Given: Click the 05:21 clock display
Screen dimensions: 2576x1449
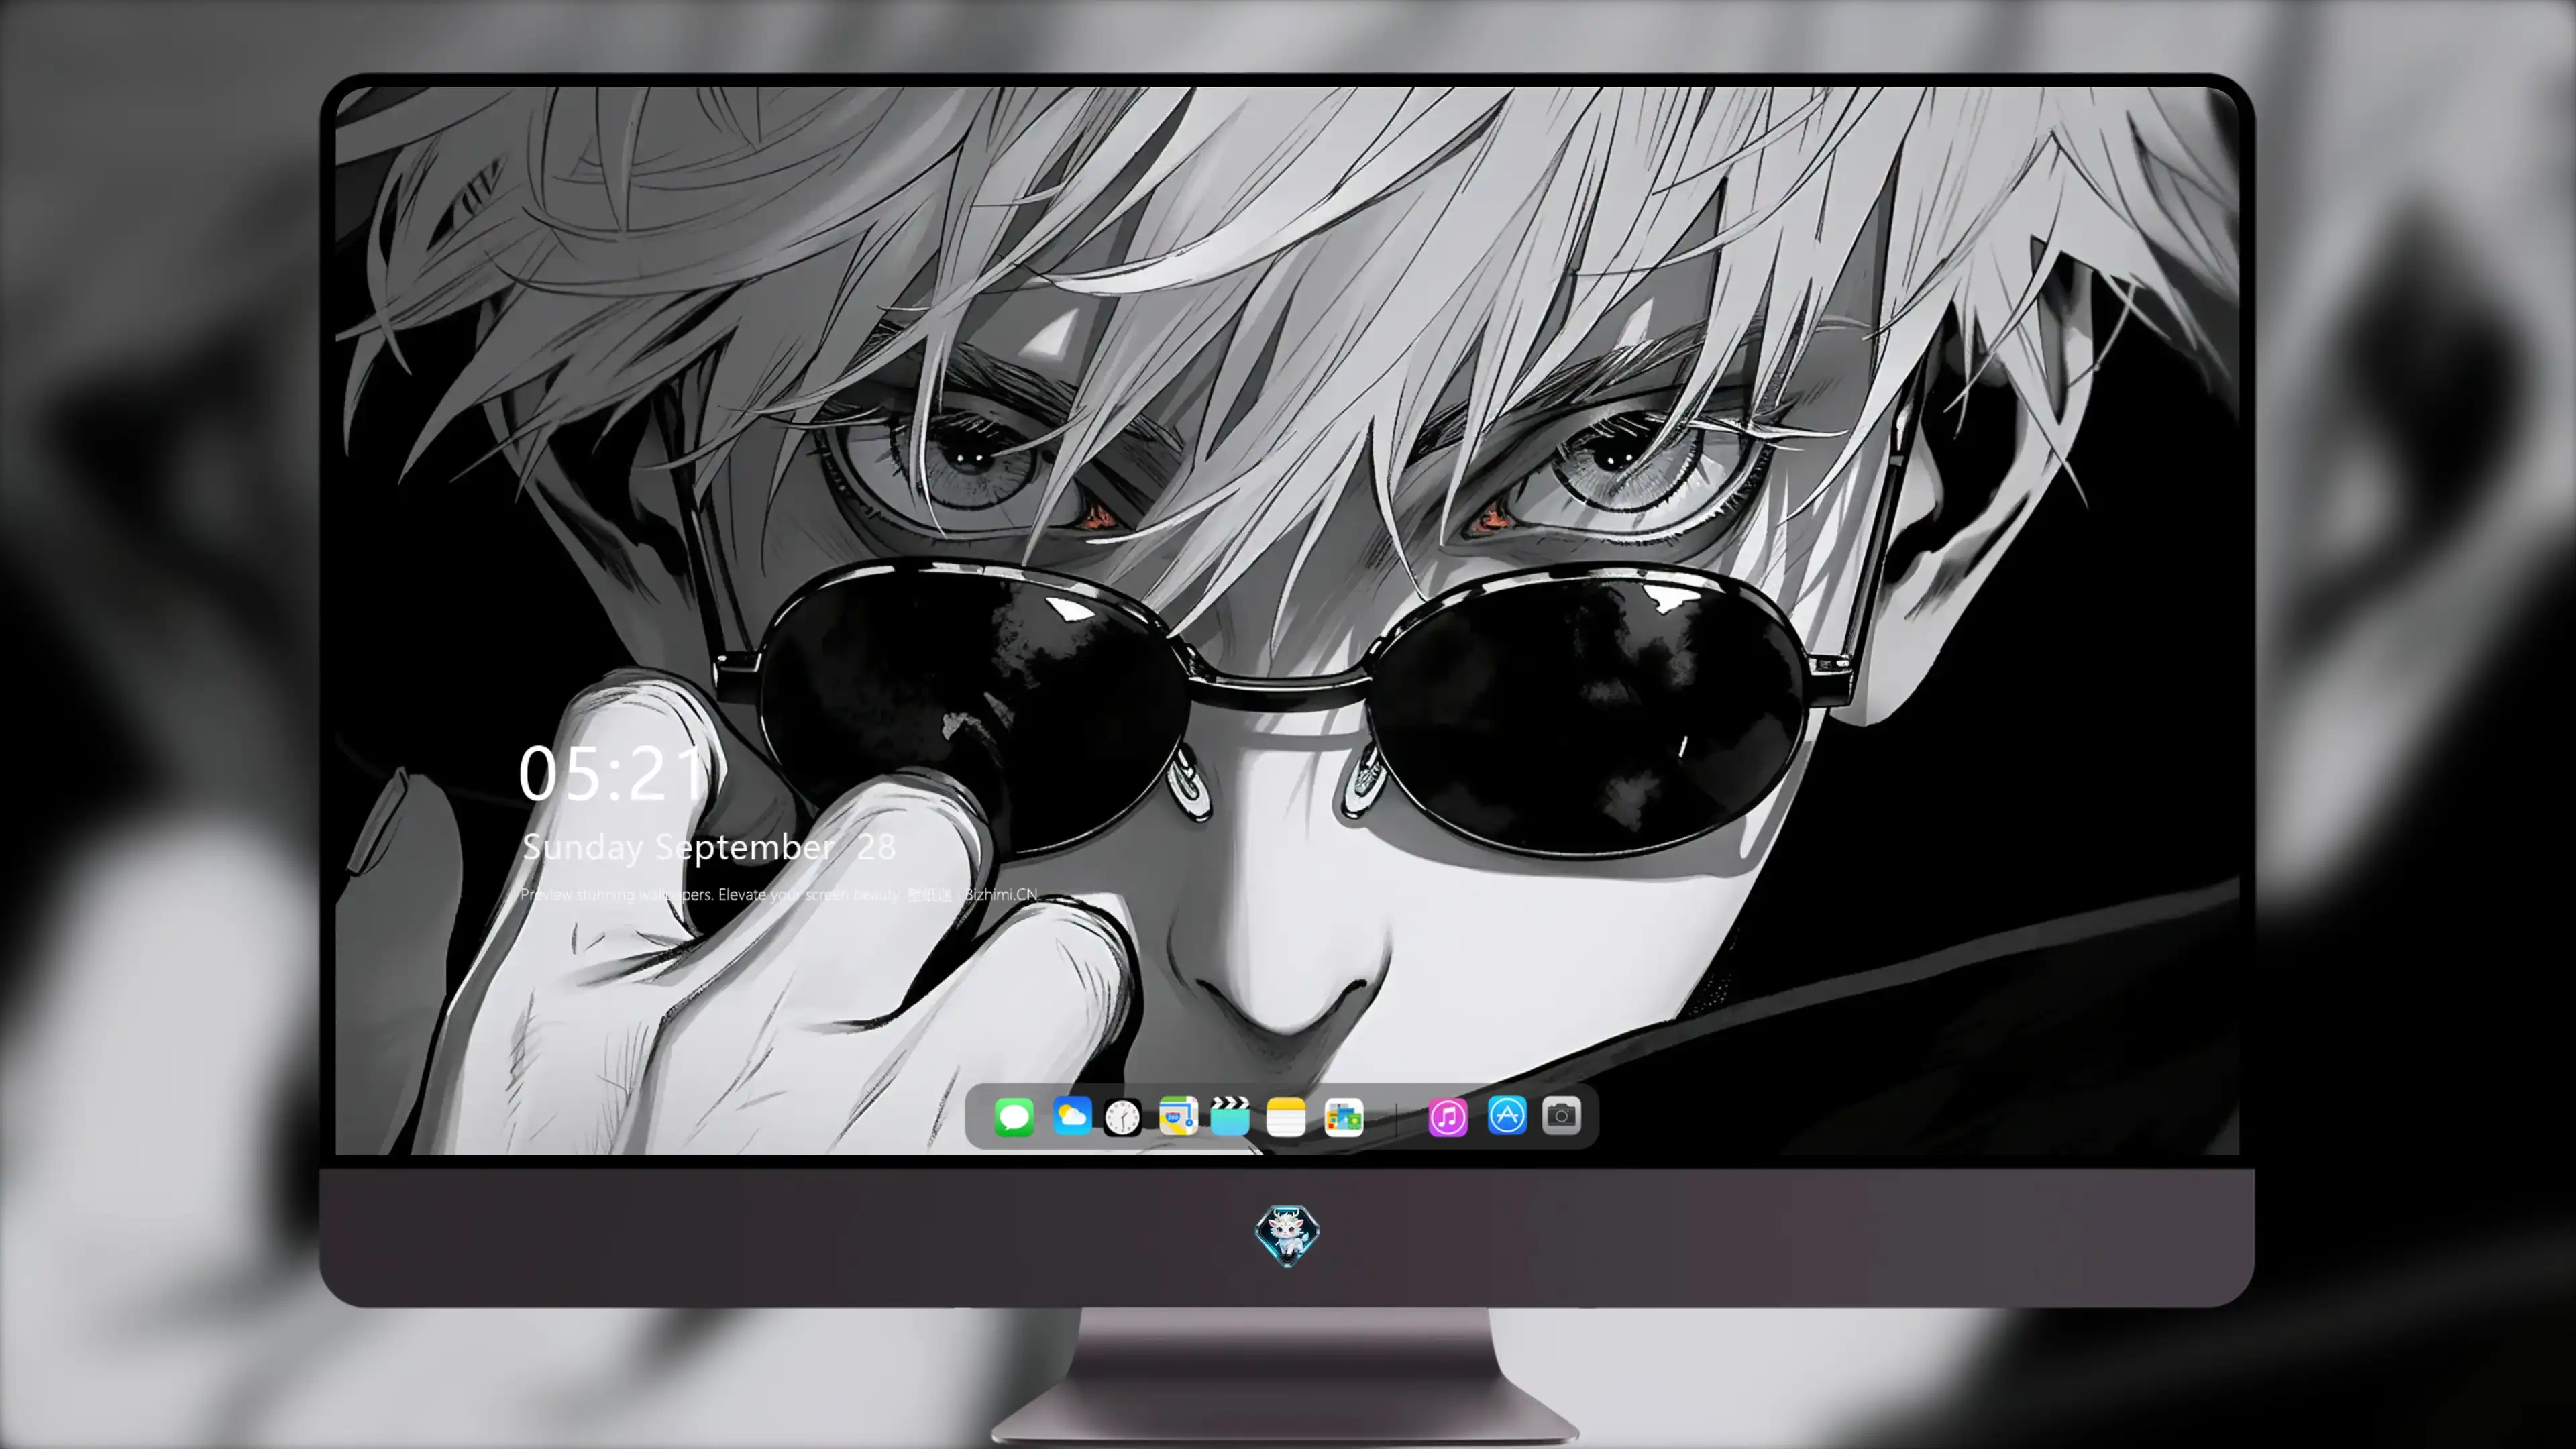Looking at the screenshot, I should pos(612,774).
